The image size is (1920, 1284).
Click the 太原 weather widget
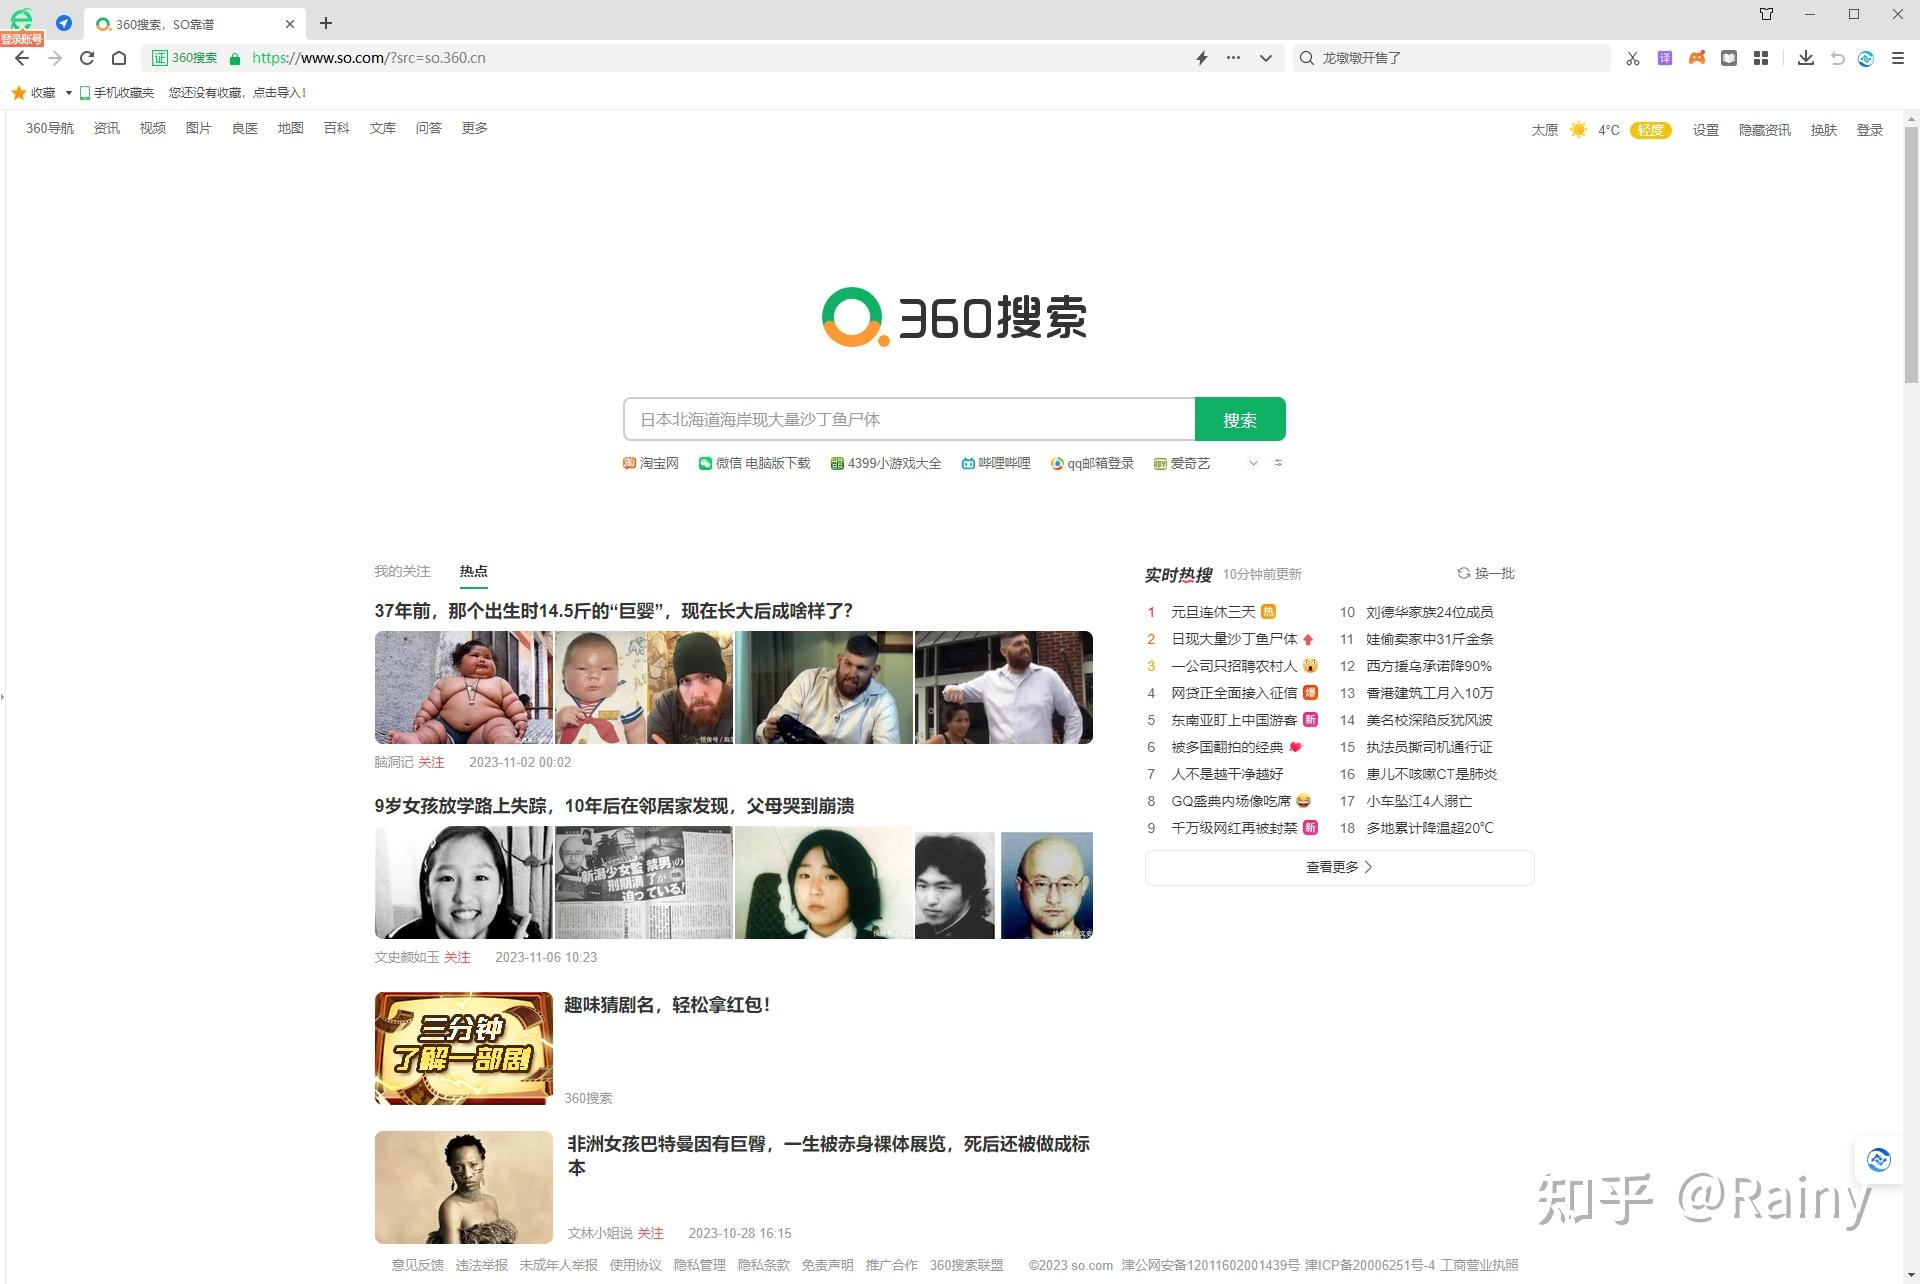1600,130
